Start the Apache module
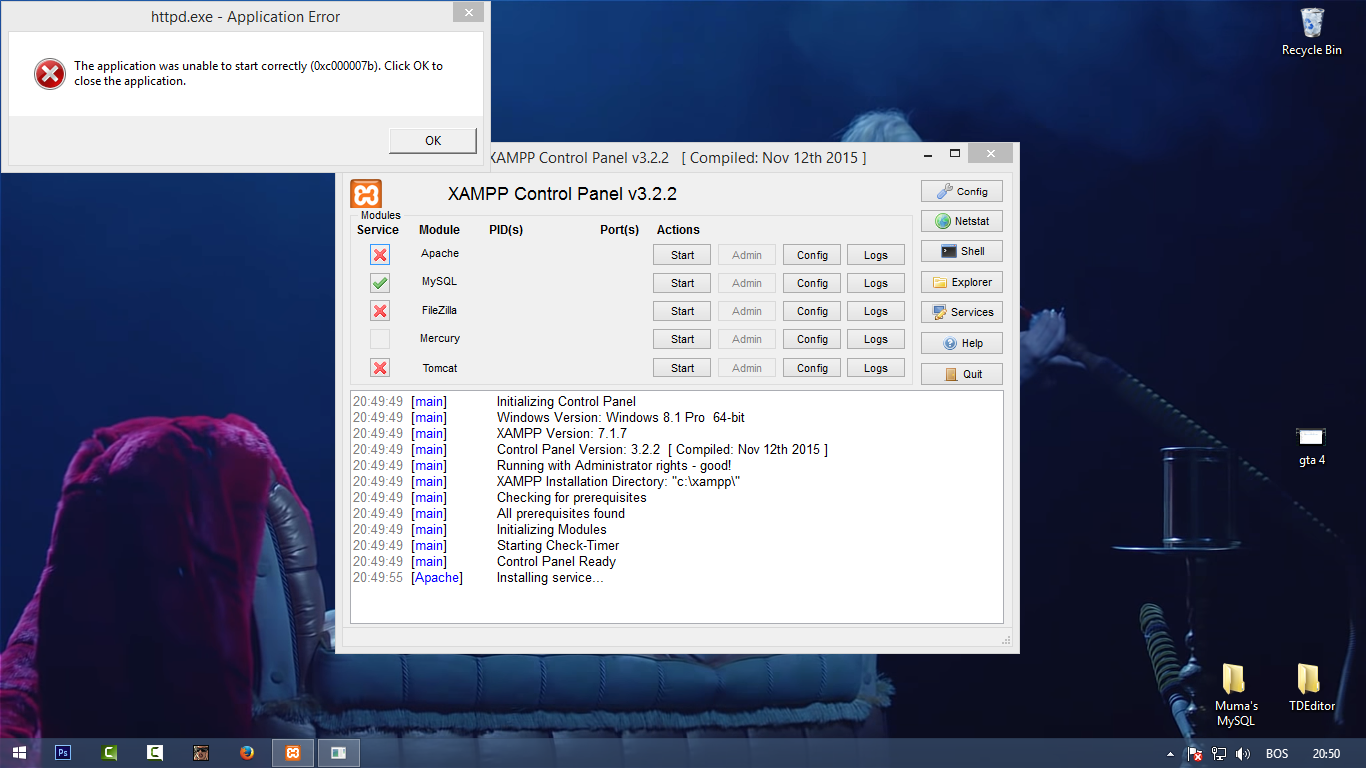Image resolution: width=1366 pixels, height=768 pixels. (683, 255)
